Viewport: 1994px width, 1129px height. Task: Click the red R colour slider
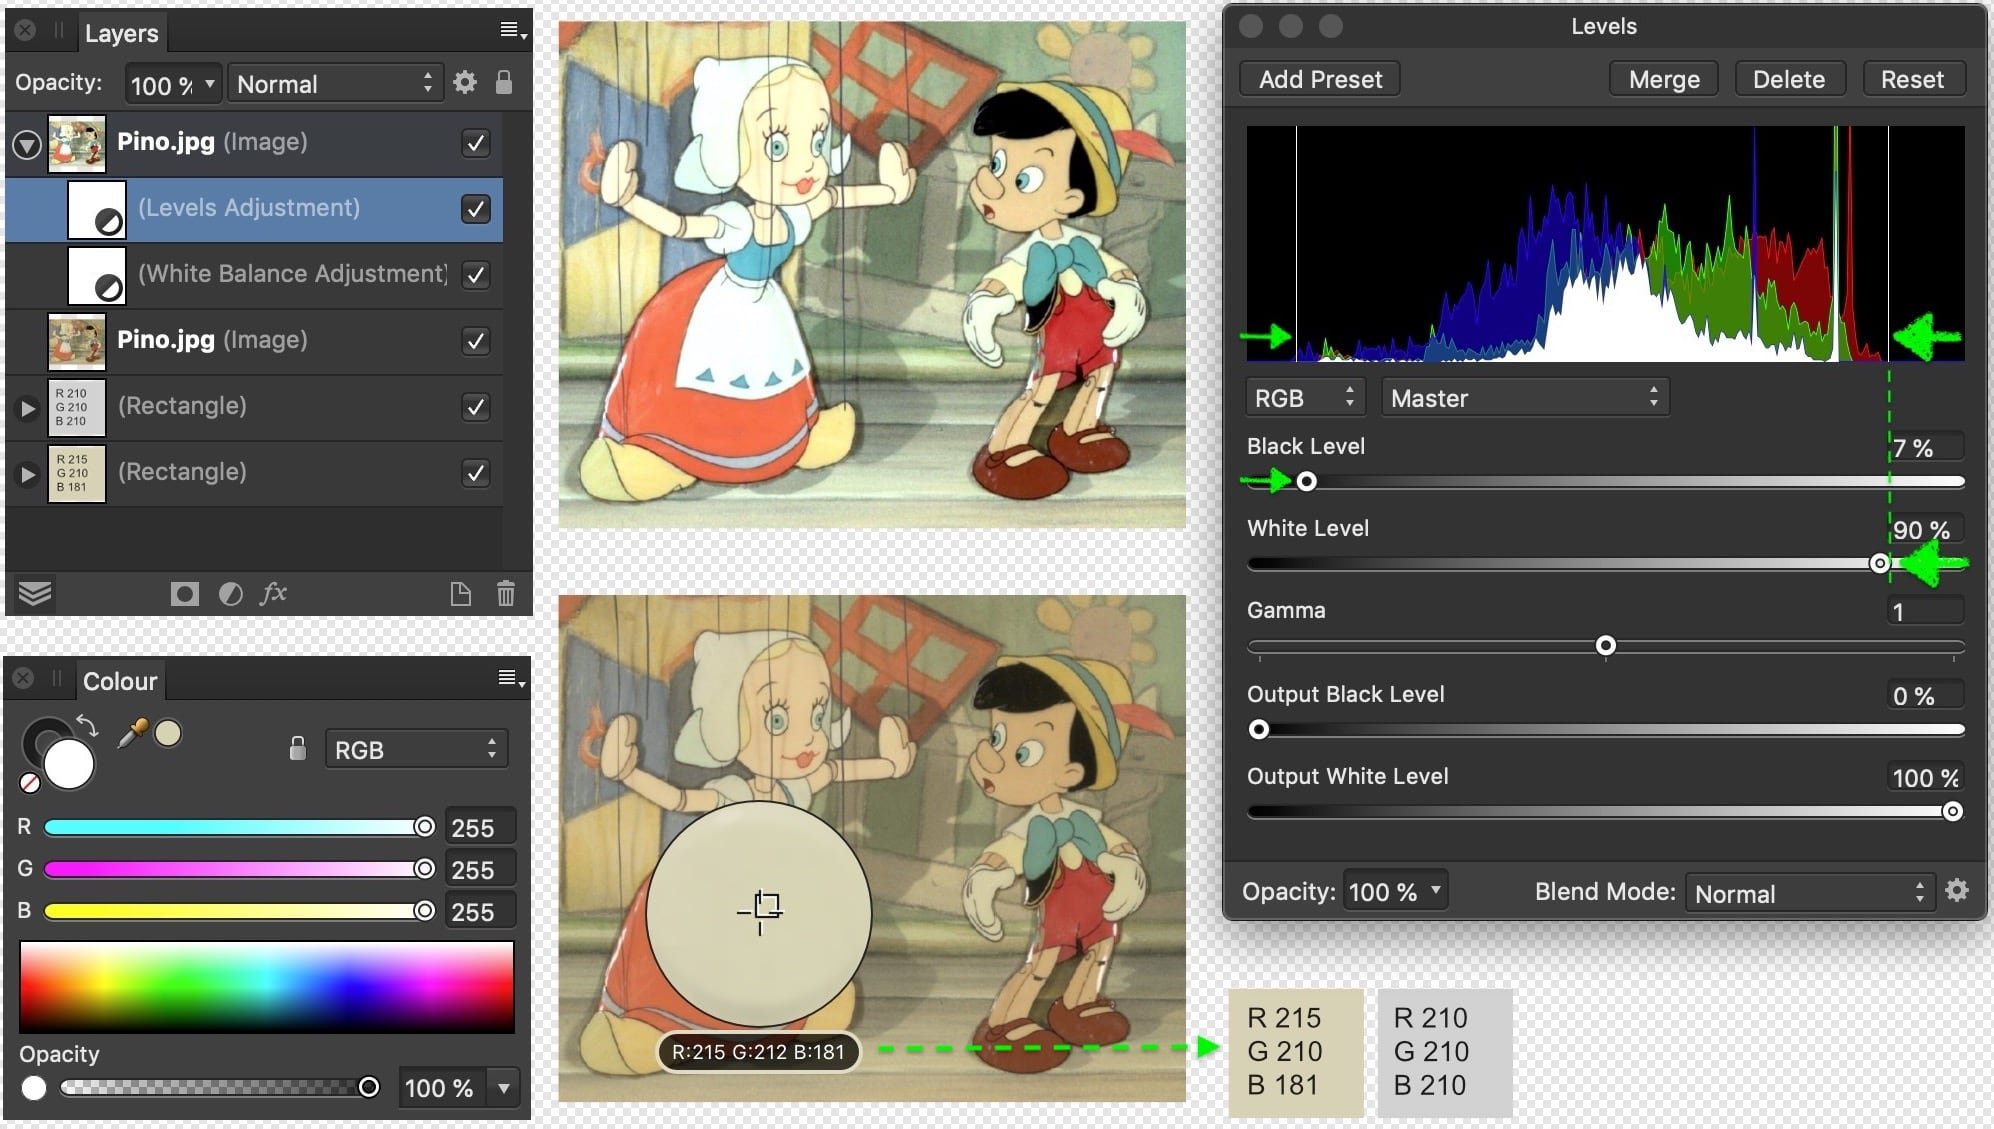point(239,827)
